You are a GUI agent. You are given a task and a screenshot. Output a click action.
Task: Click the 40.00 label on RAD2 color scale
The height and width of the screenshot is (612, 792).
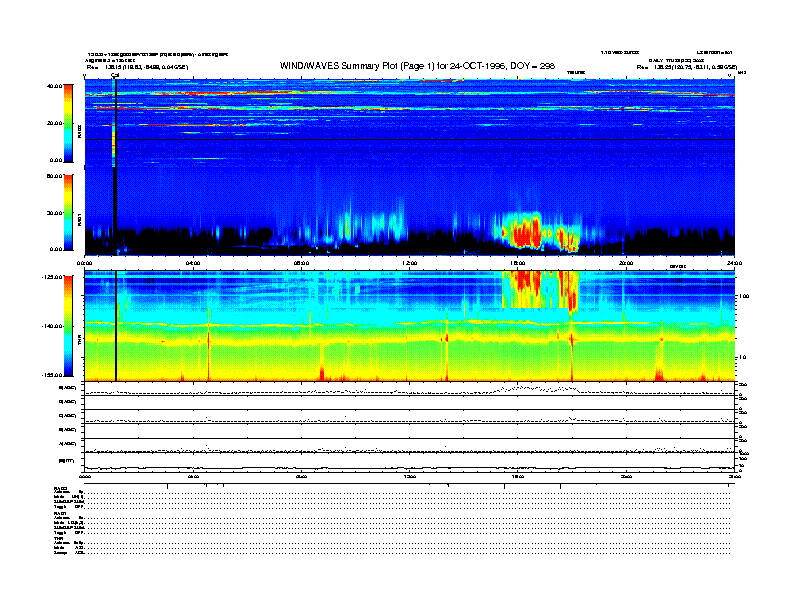[54, 86]
